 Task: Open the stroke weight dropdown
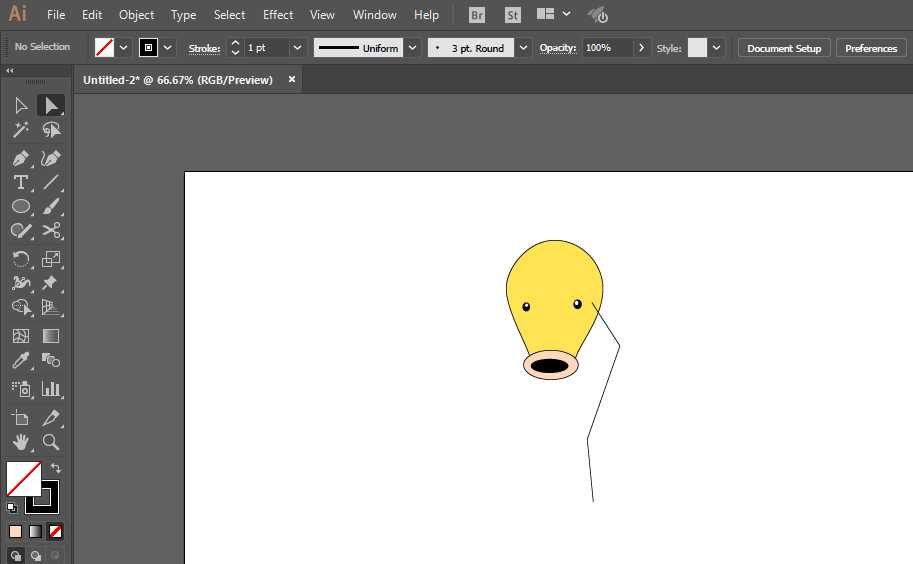[x=297, y=48]
